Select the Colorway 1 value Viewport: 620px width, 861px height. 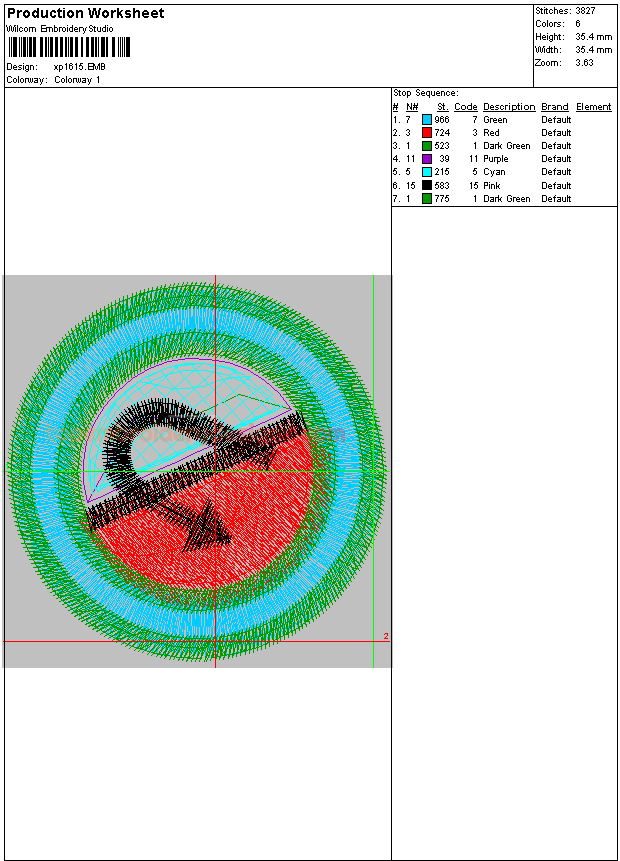point(77,80)
